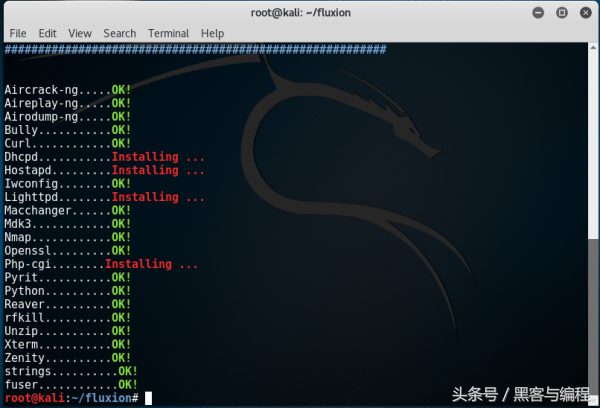The width and height of the screenshot is (600, 408).
Task: Click the Pyrit OK line
Action: click(x=68, y=277)
